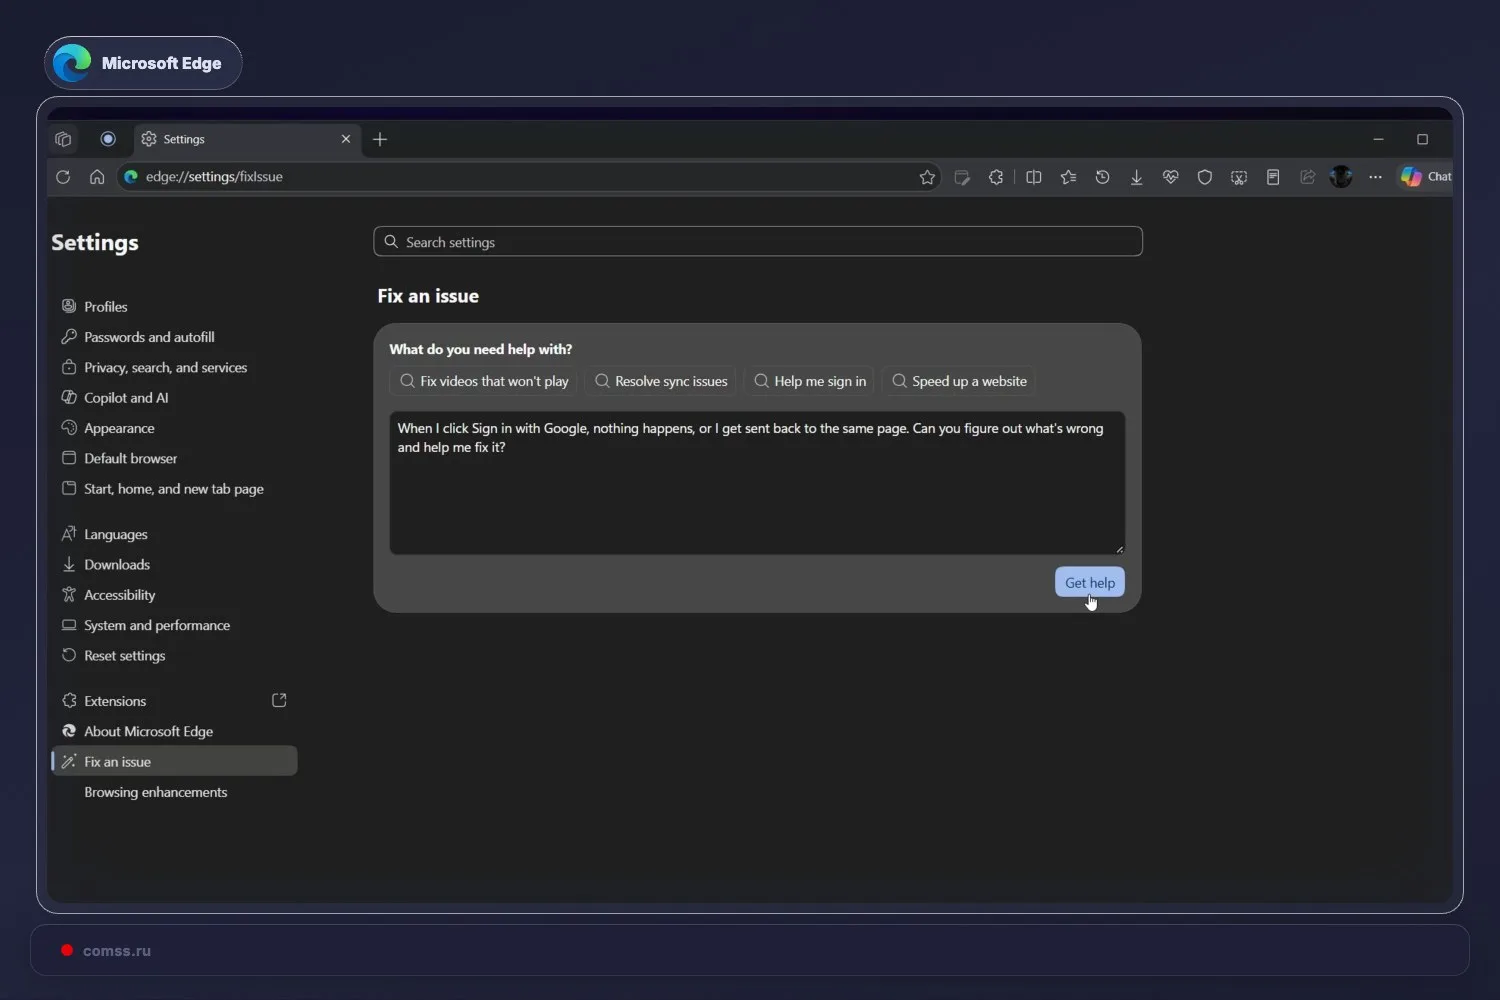Add this page to favorites star
The image size is (1500, 1000).
click(x=927, y=177)
